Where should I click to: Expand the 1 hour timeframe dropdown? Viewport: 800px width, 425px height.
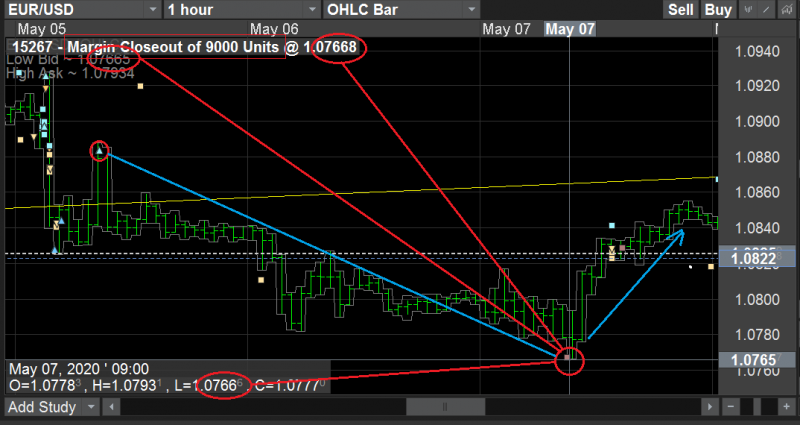click(x=312, y=10)
